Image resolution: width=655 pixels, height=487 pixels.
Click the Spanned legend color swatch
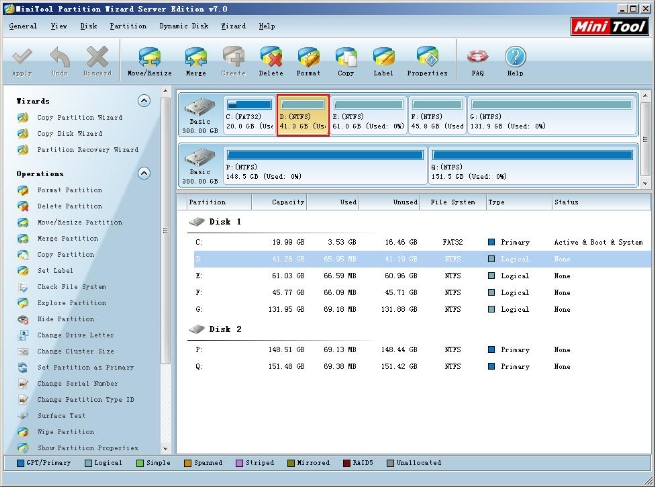pos(188,463)
